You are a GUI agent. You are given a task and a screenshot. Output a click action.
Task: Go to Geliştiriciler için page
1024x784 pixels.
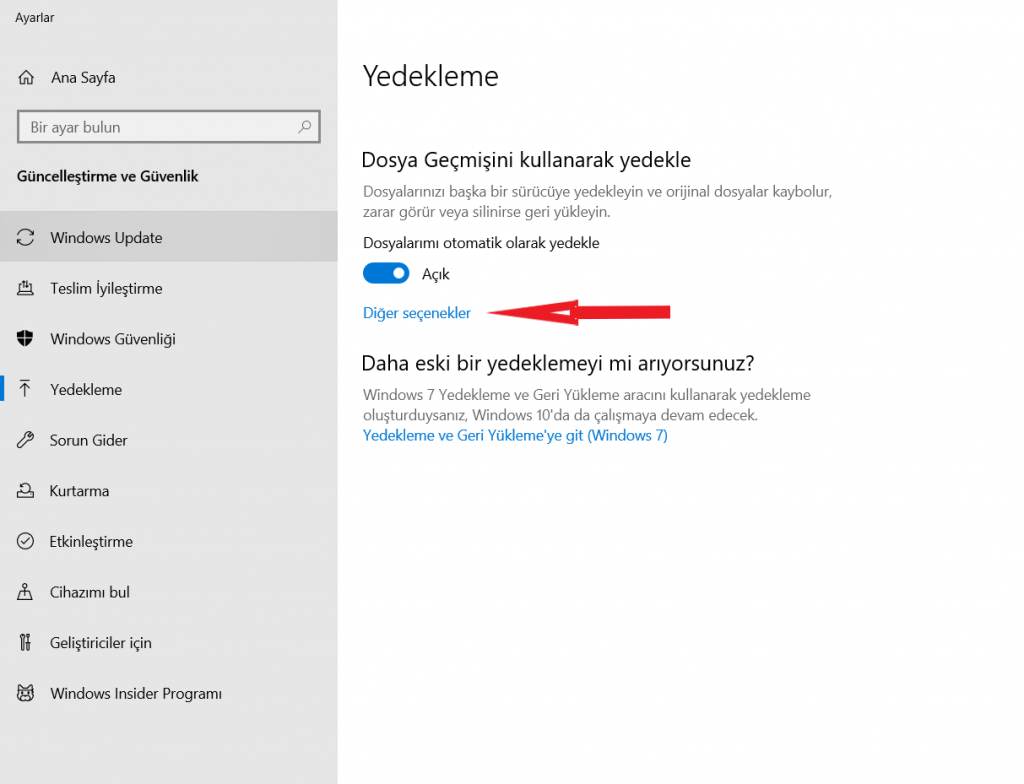point(168,642)
